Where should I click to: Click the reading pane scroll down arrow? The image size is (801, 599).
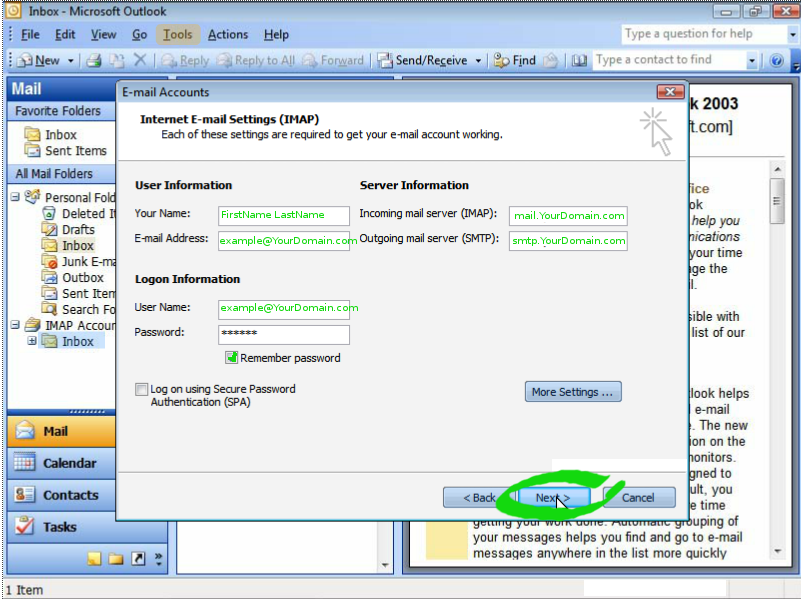(x=777, y=551)
